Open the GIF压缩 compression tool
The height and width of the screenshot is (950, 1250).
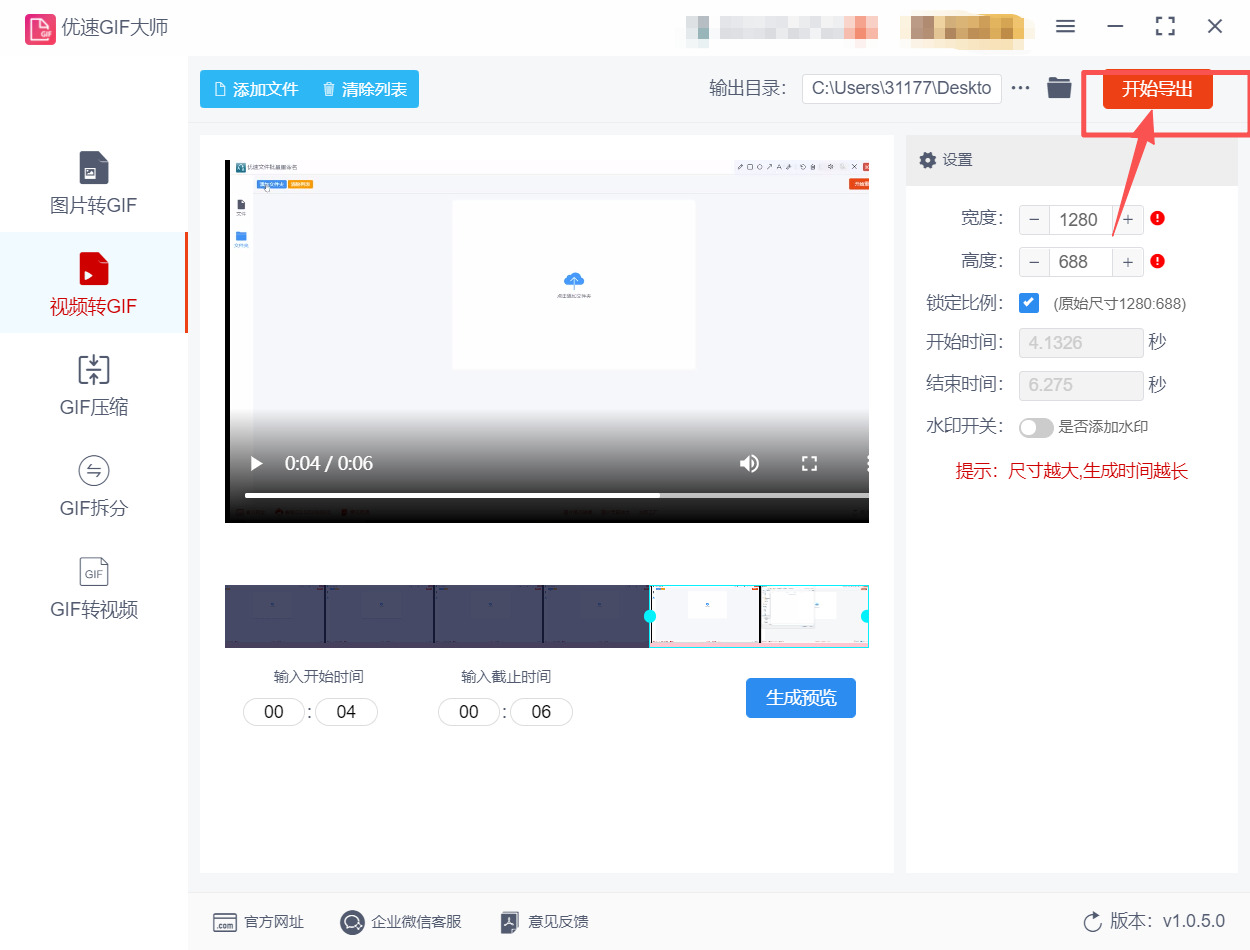point(93,385)
